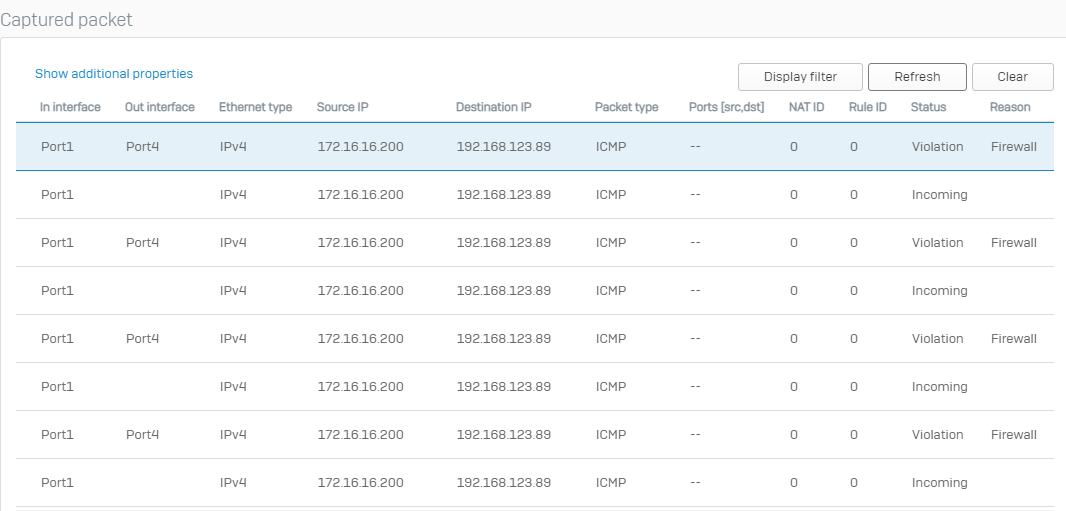Show additional properties link

click(114, 73)
